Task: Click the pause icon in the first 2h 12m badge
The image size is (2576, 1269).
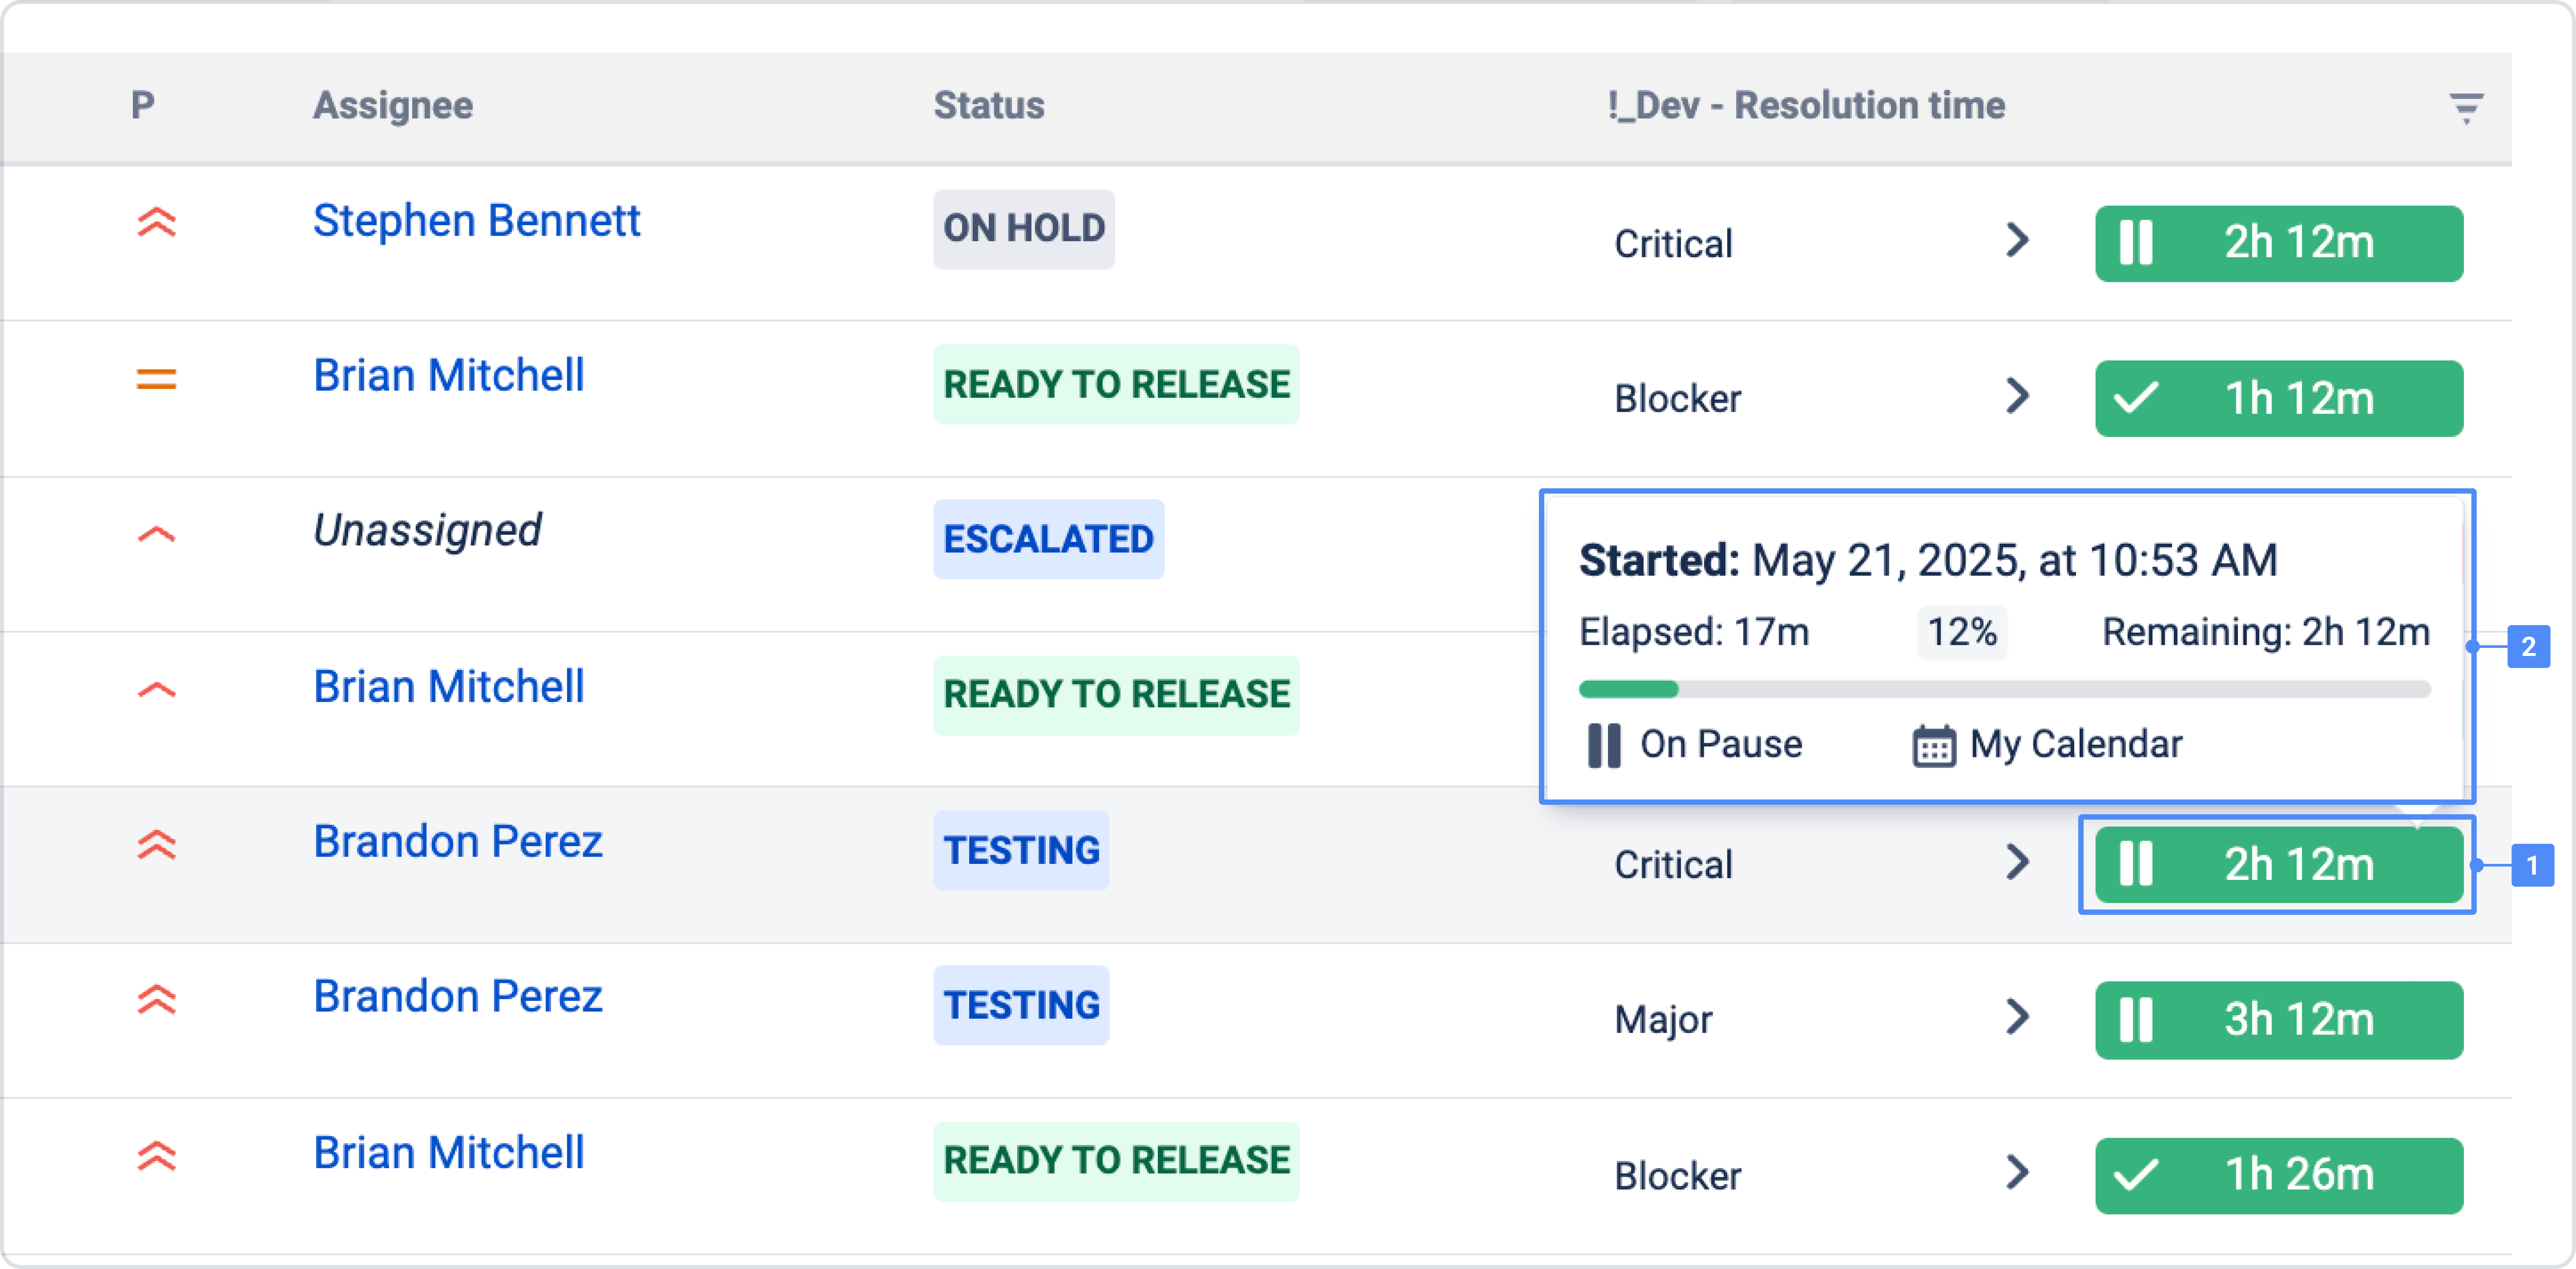Action: [2135, 243]
